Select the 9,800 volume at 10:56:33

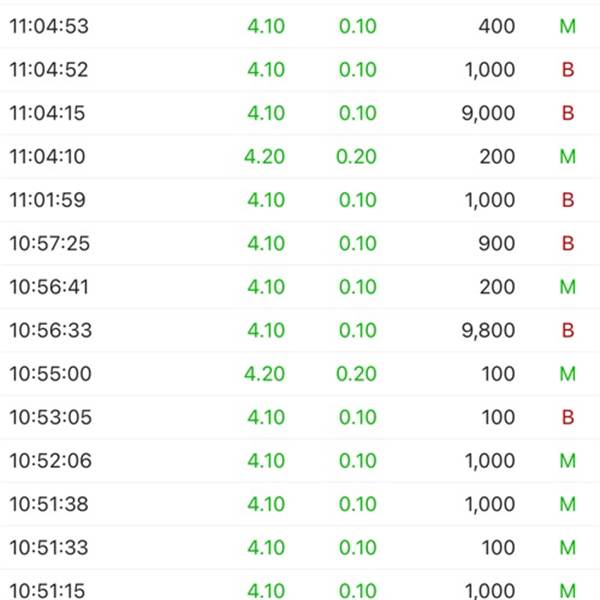pos(488,330)
